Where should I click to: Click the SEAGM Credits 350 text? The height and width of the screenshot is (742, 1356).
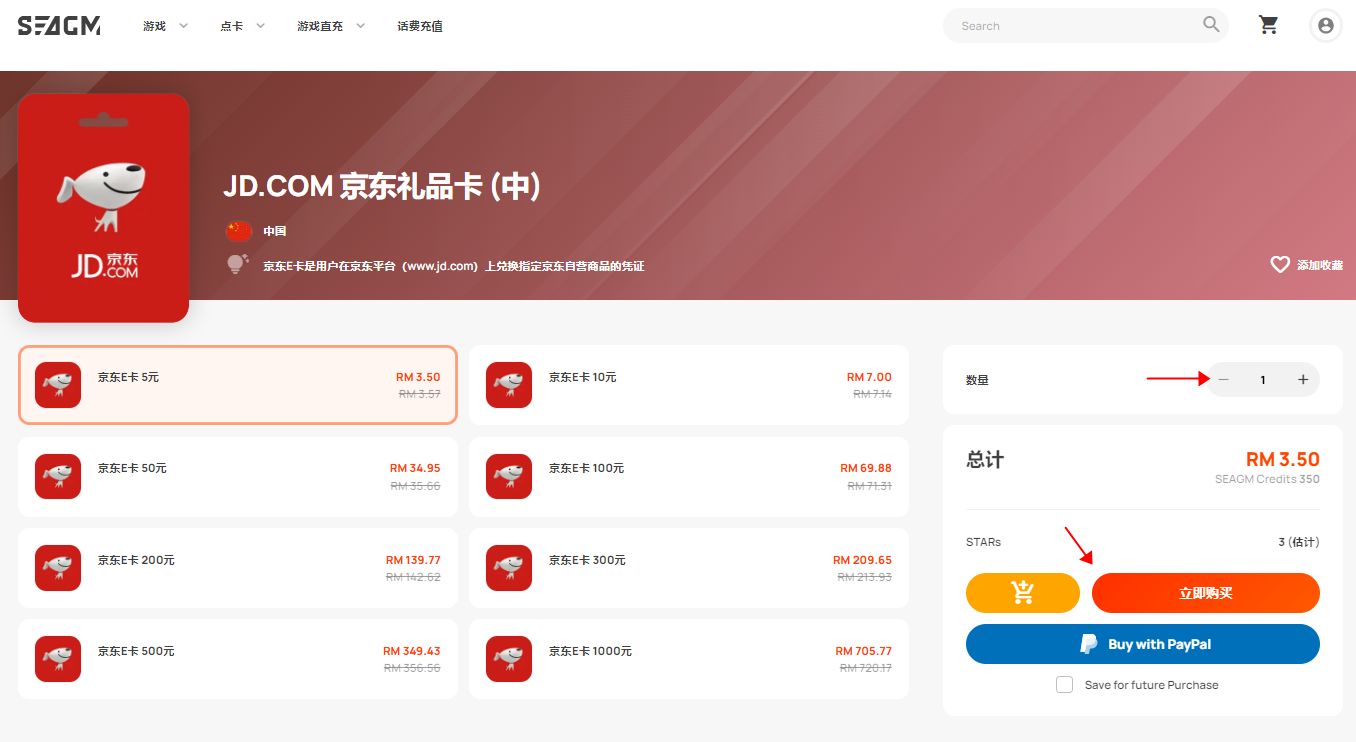pyautogui.click(x=1267, y=479)
